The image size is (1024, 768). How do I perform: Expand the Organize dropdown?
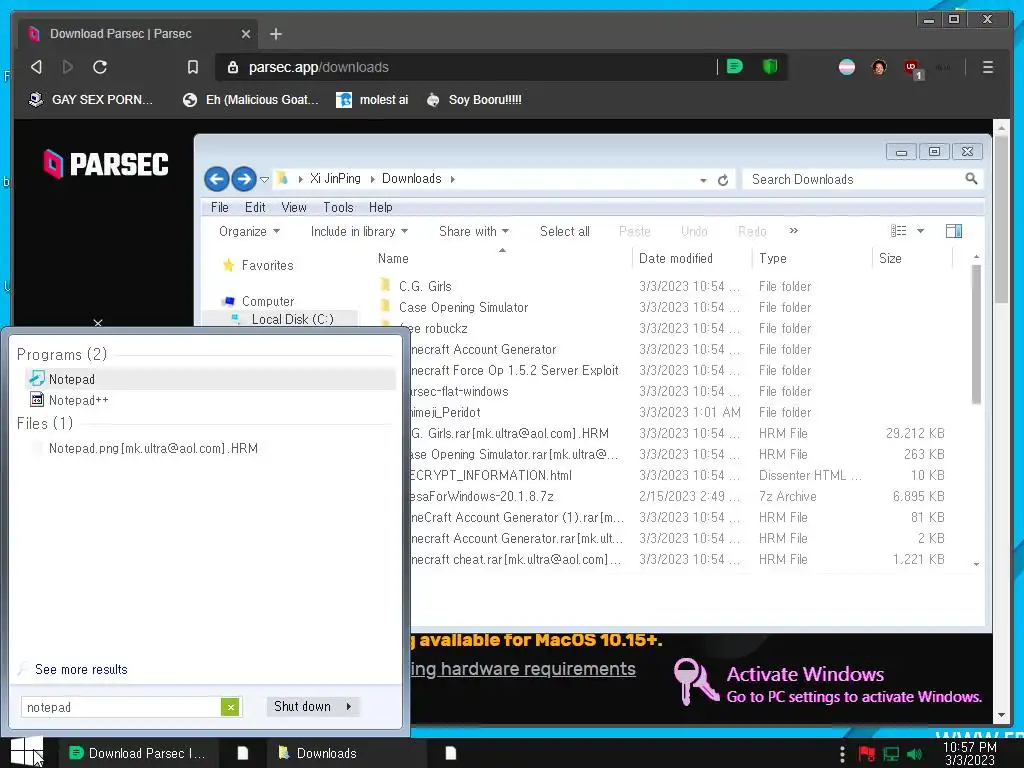249,231
